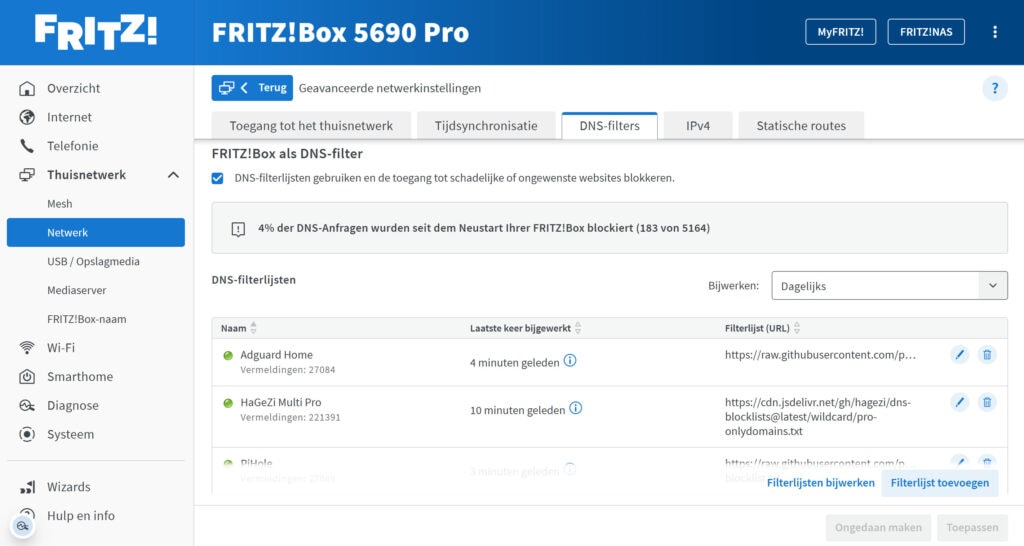Click the Thuisnetwerk devices icon
The height and width of the screenshot is (546, 1024).
tap(27, 174)
